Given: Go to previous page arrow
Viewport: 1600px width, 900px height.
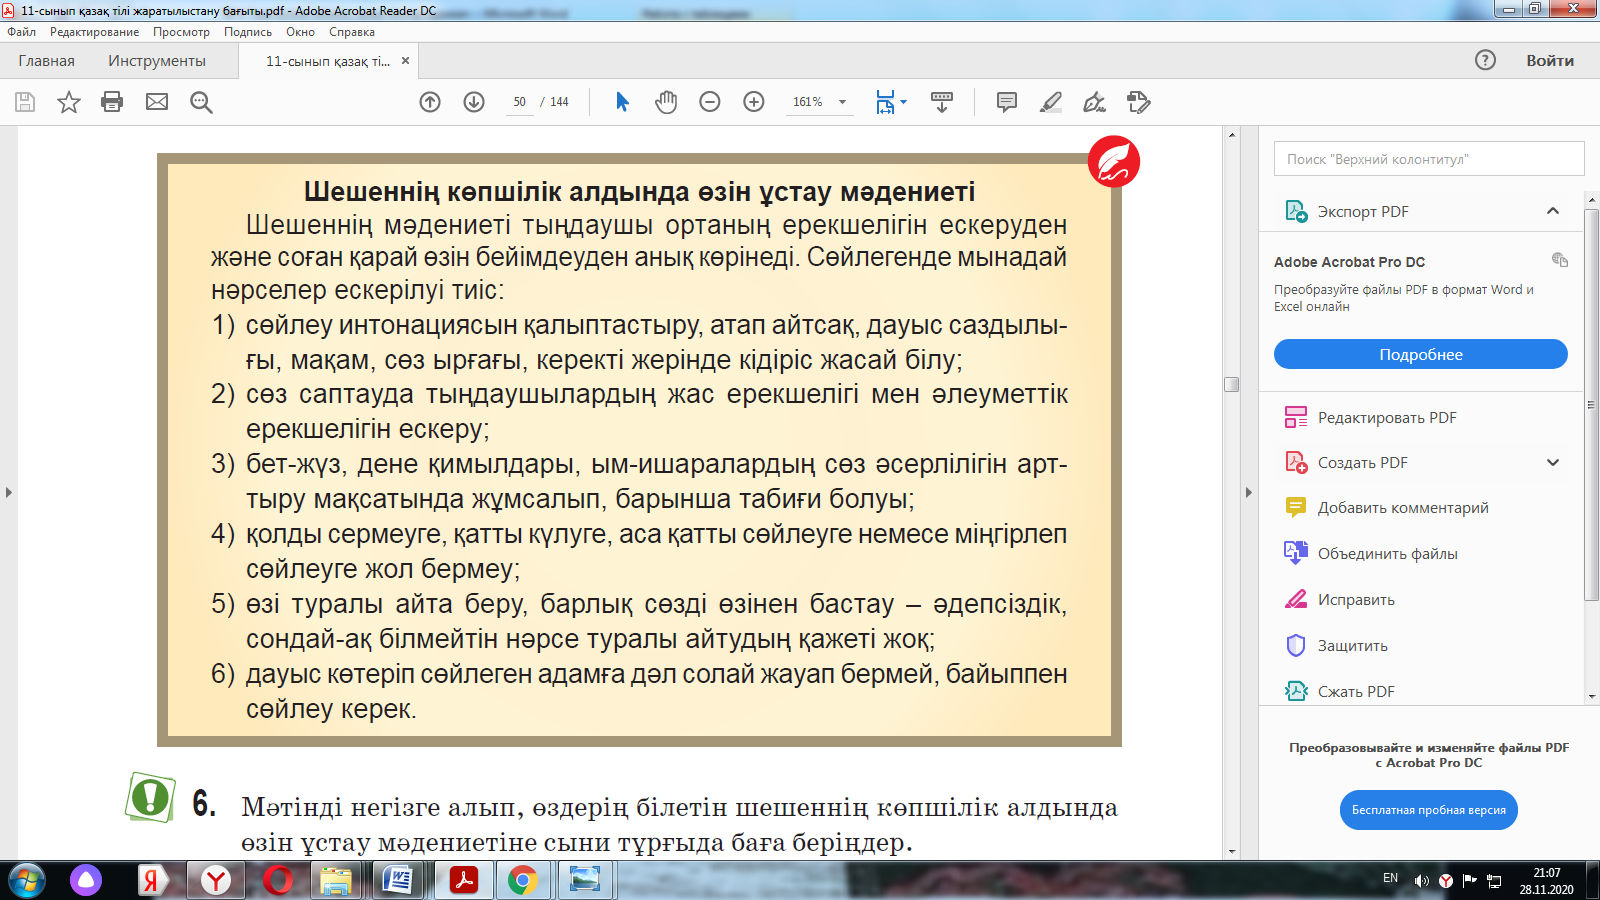Looking at the screenshot, I should (x=430, y=102).
